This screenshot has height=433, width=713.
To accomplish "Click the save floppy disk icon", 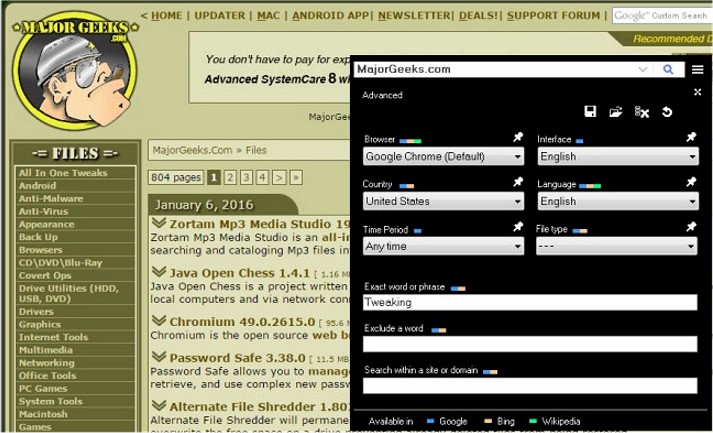I will [x=590, y=111].
